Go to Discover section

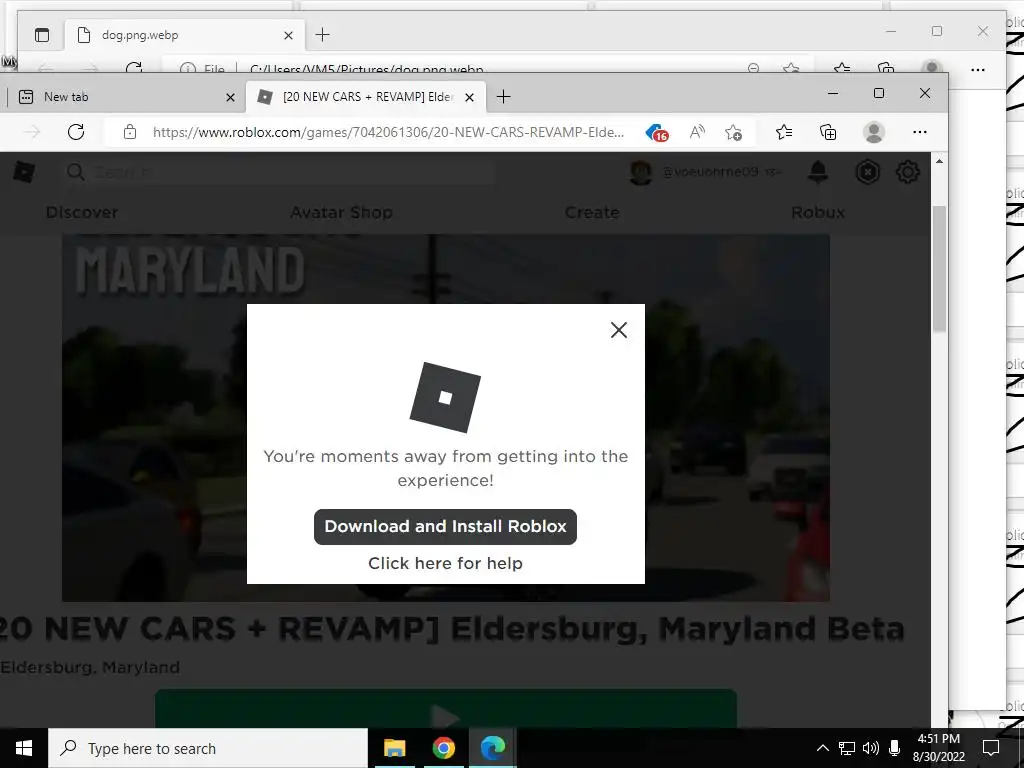(x=82, y=212)
